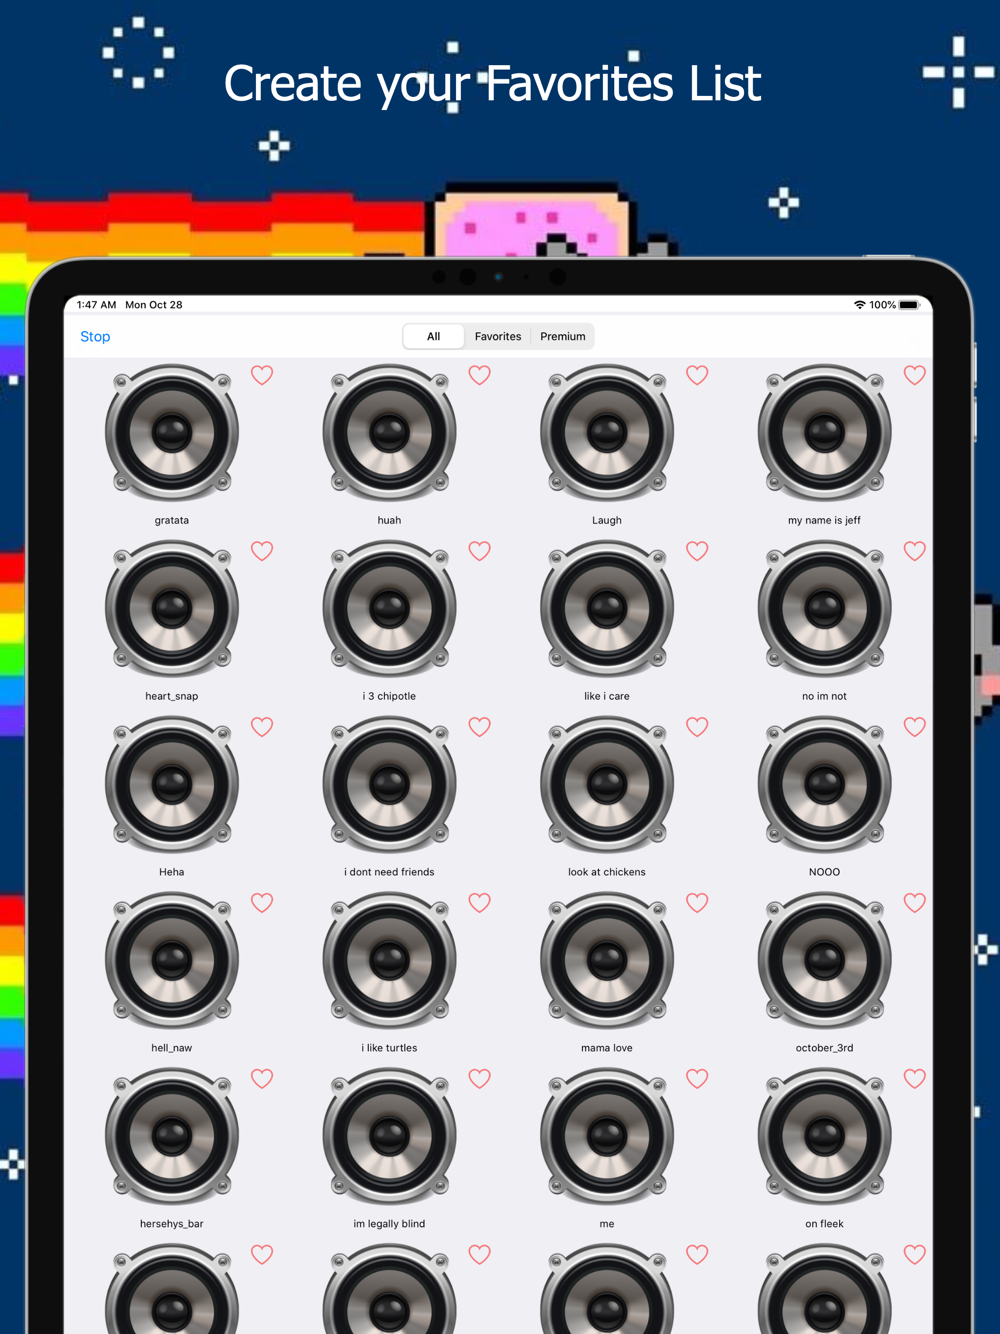Play the heart_snap sound speaker

tap(172, 609)
